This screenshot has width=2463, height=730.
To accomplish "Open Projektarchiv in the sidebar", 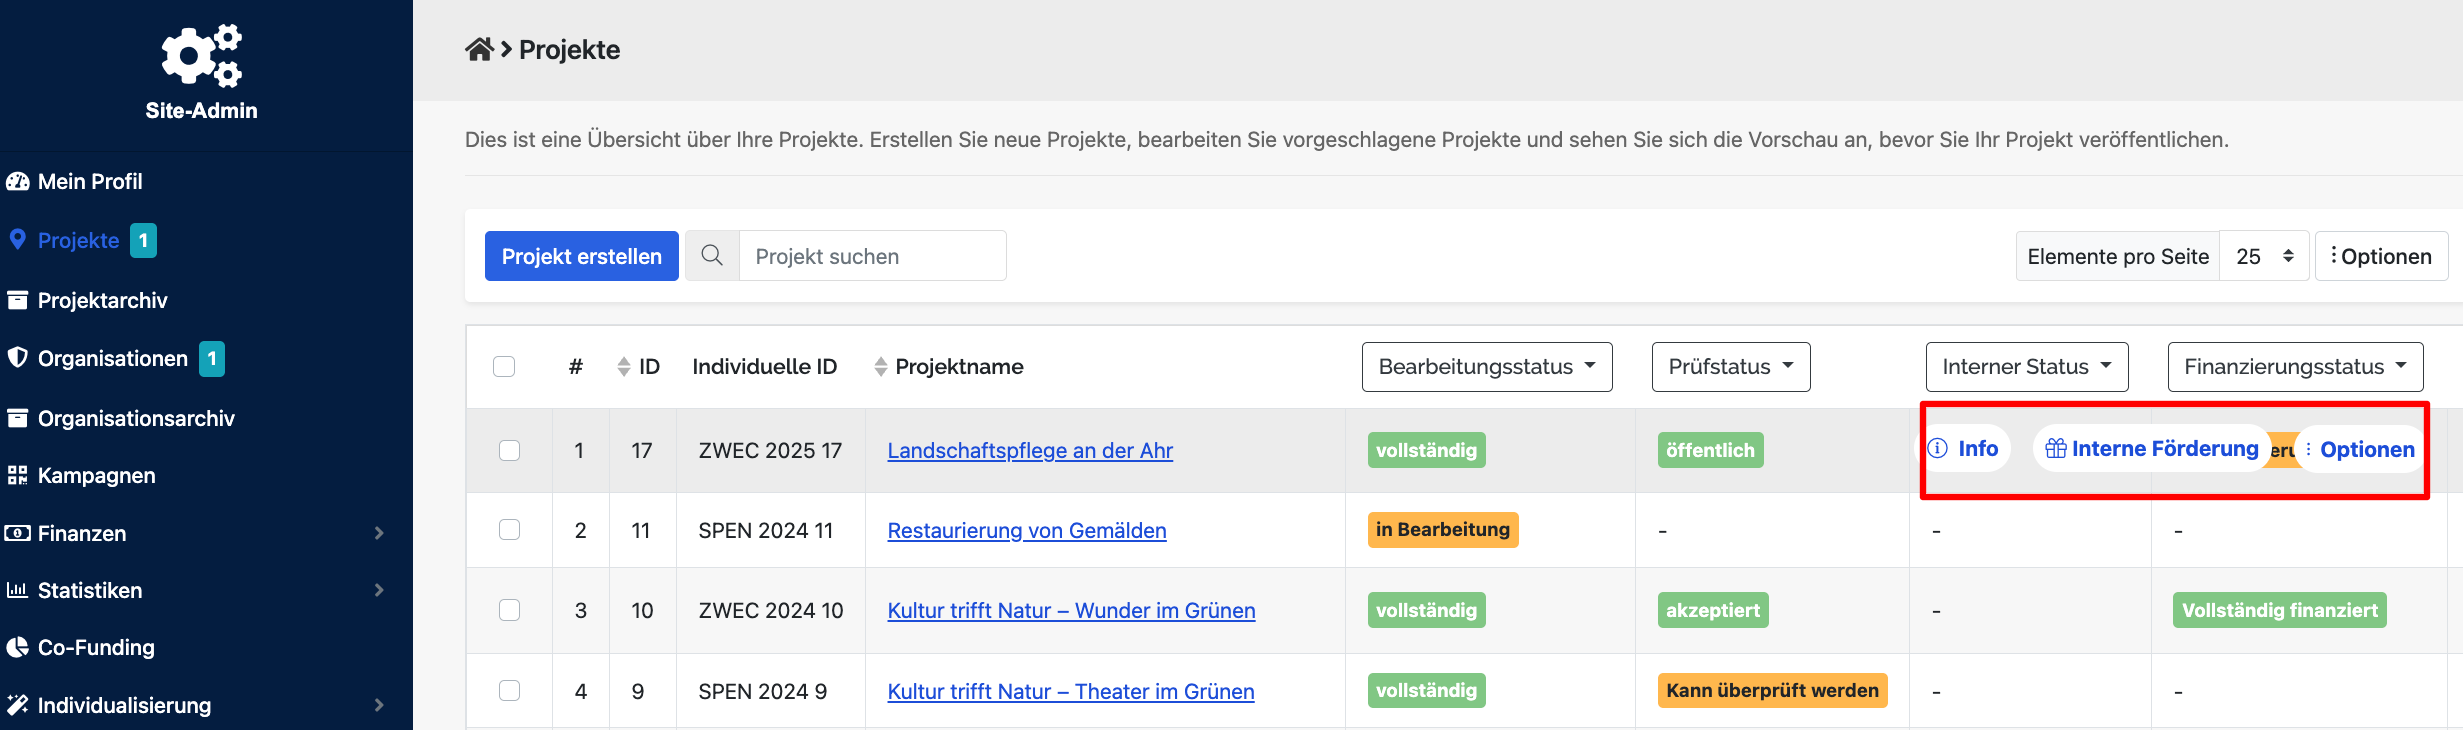I will tap(102, 301).
